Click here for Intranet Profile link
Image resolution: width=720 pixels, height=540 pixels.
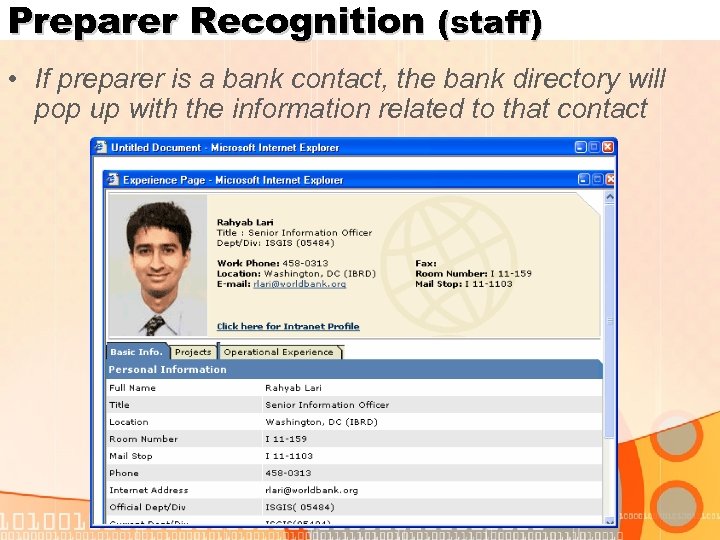[x=288, y=326]
